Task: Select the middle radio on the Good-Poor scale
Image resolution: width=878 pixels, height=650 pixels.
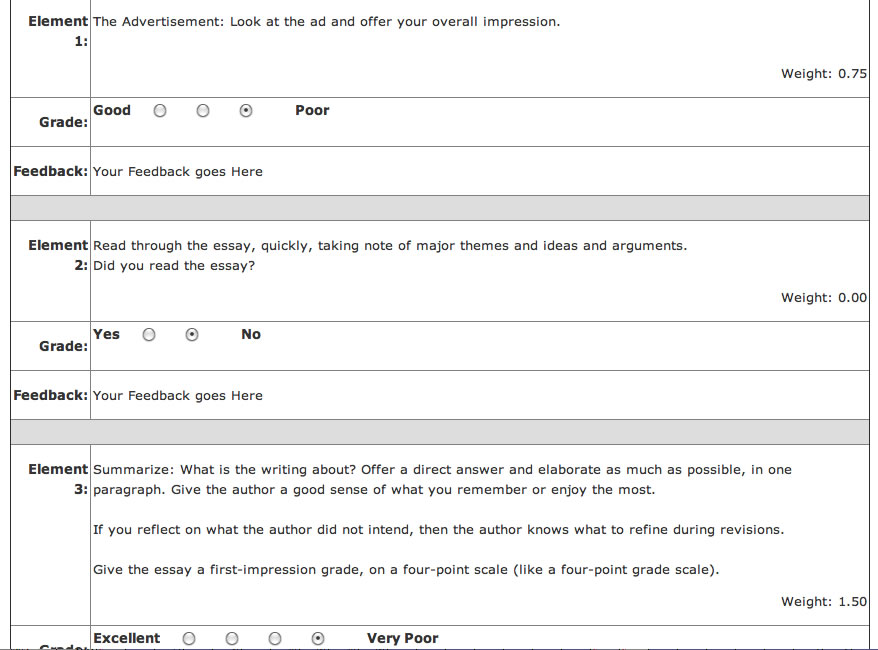Action: tap(203, 110)
